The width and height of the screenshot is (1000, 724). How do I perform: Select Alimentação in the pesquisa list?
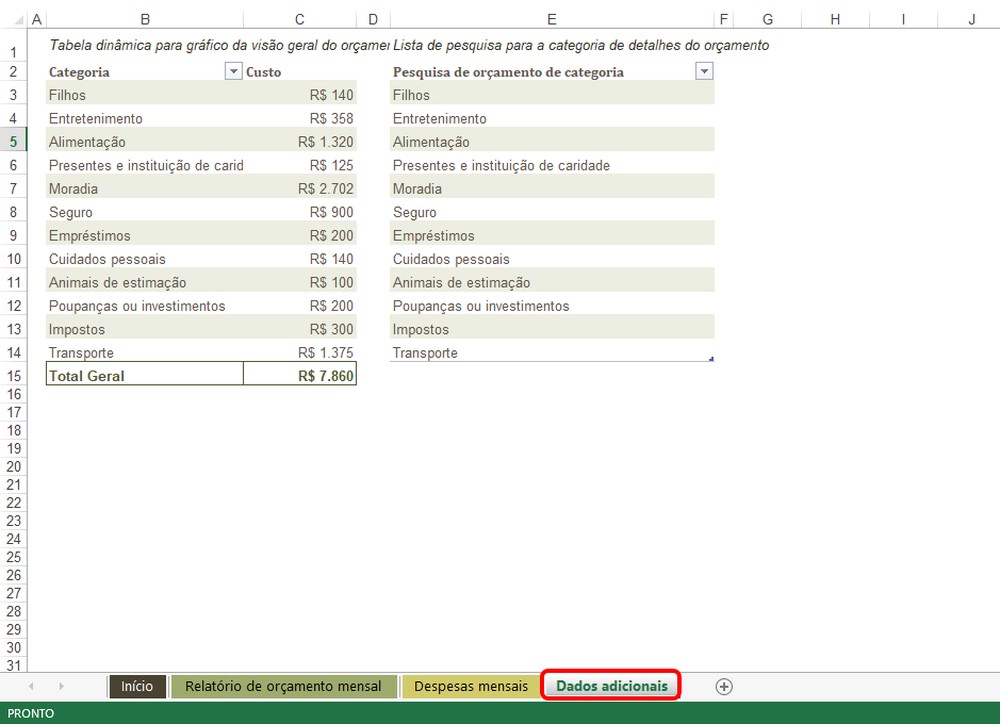(551, 141)
